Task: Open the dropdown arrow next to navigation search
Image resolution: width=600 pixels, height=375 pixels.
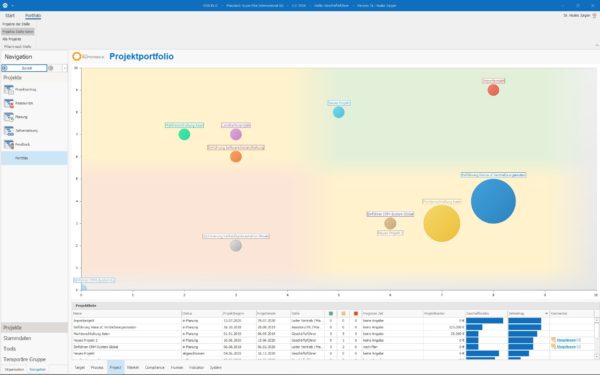Action: pos(65,68)
